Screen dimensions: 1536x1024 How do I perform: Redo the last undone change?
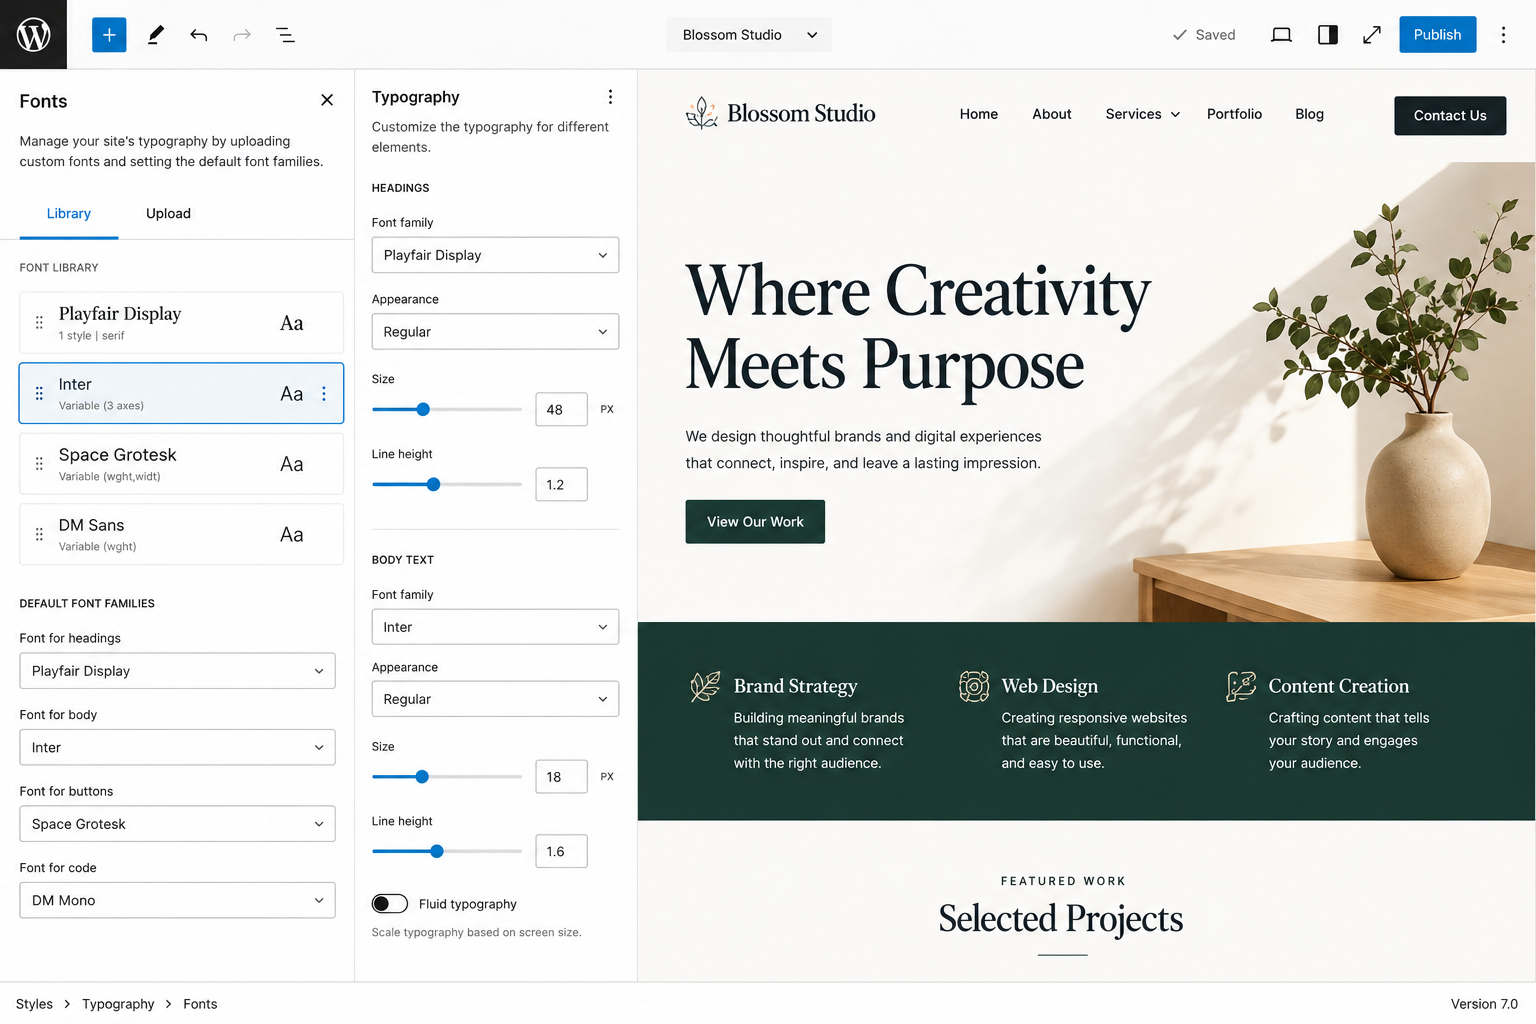(x=242, y=35)
